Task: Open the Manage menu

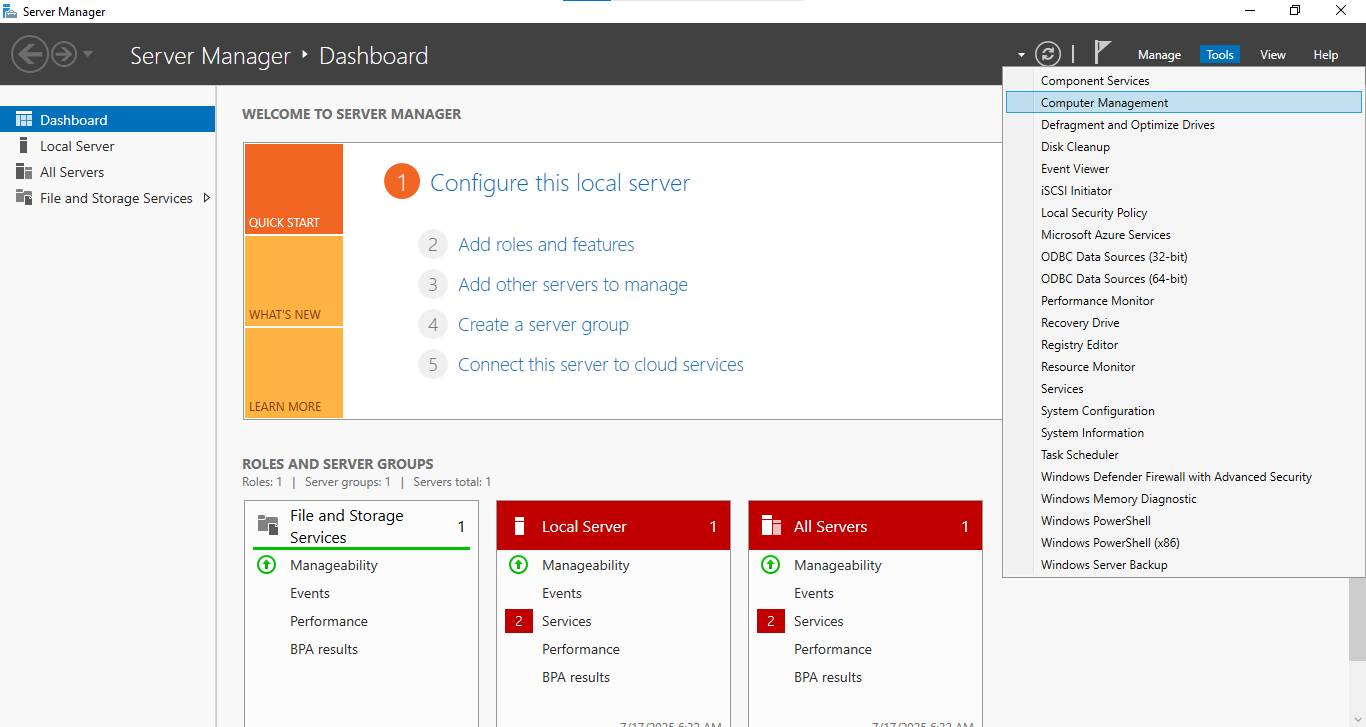Action: pos(1159,55)
